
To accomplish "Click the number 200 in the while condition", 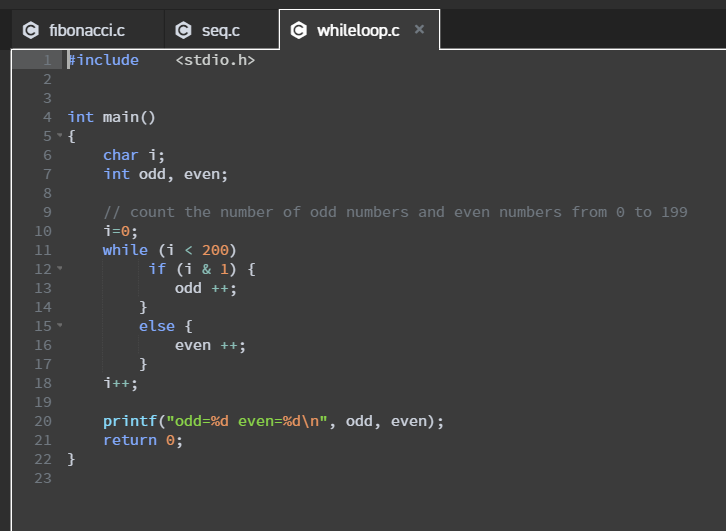I will pyautogui.click(x=215, y=250).
